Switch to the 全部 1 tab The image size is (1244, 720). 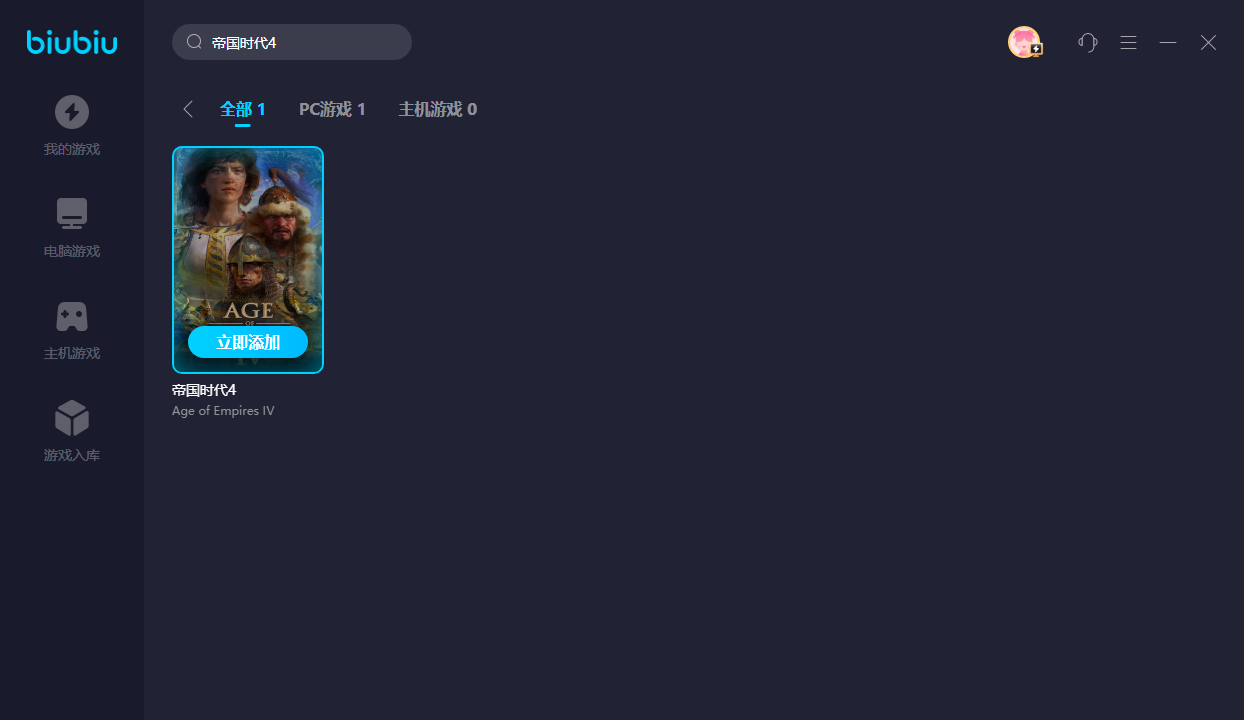243,109
